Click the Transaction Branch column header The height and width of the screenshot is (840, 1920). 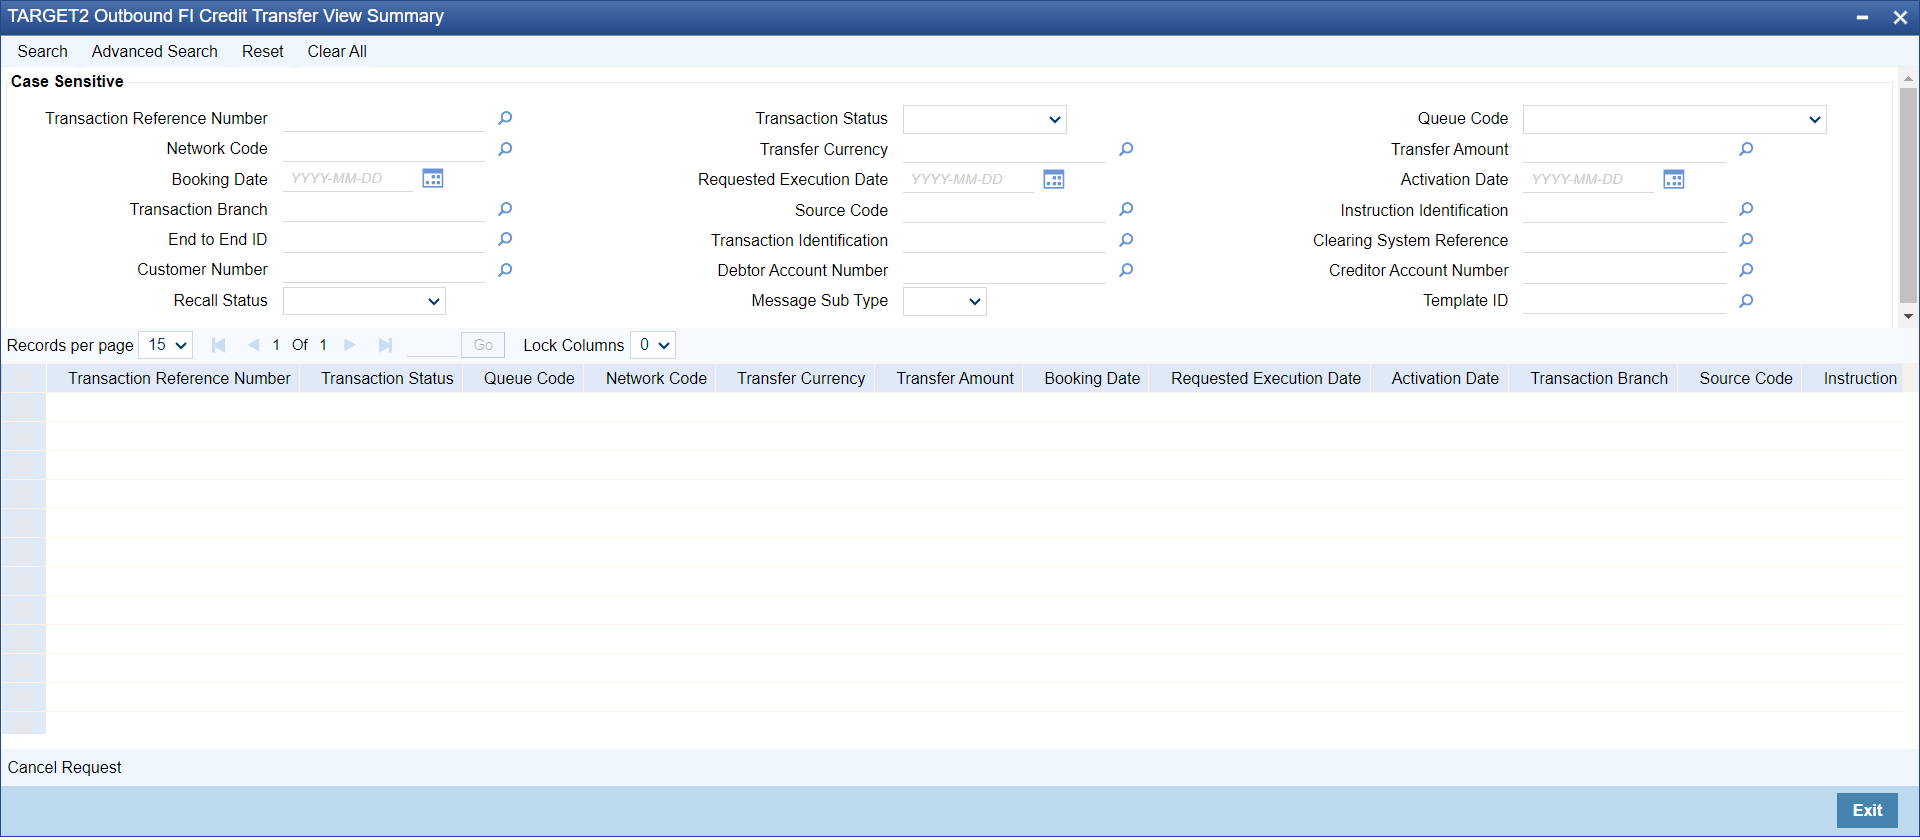pos(1599,379)
